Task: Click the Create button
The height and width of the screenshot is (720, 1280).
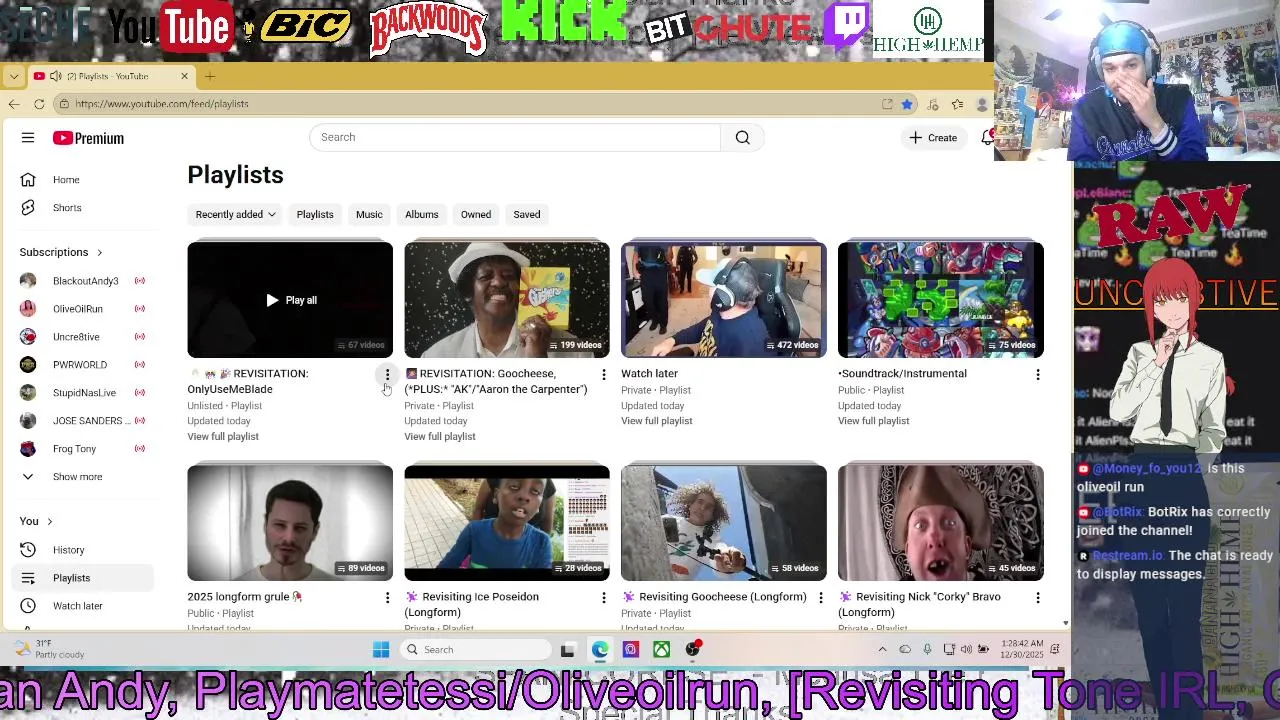Action: pyautogui.click(x=933, y=138)
